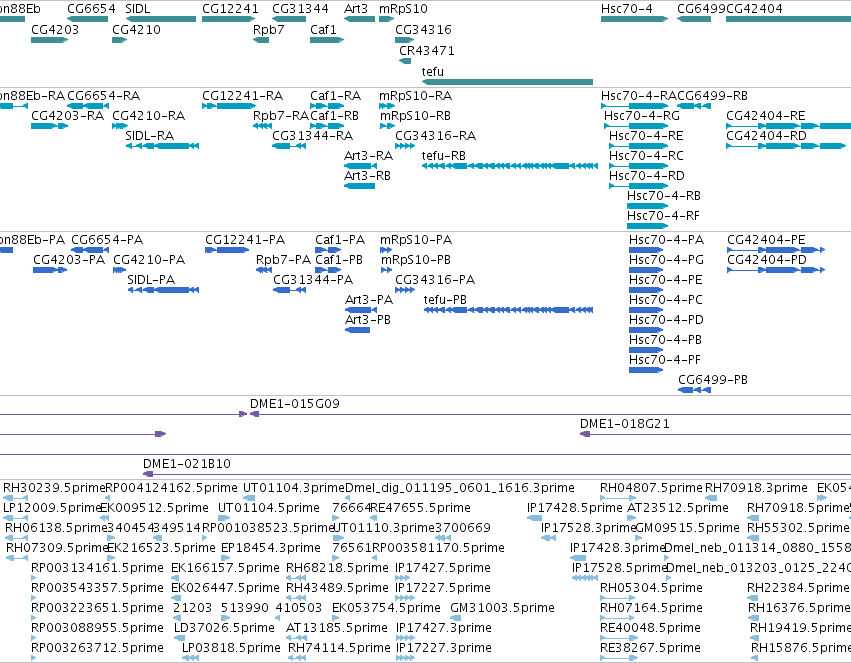Image resolution: width=851 pixels, height=663 pixels.
Task: Click the CG42404-PE protein label
Action: pos(766,240)
